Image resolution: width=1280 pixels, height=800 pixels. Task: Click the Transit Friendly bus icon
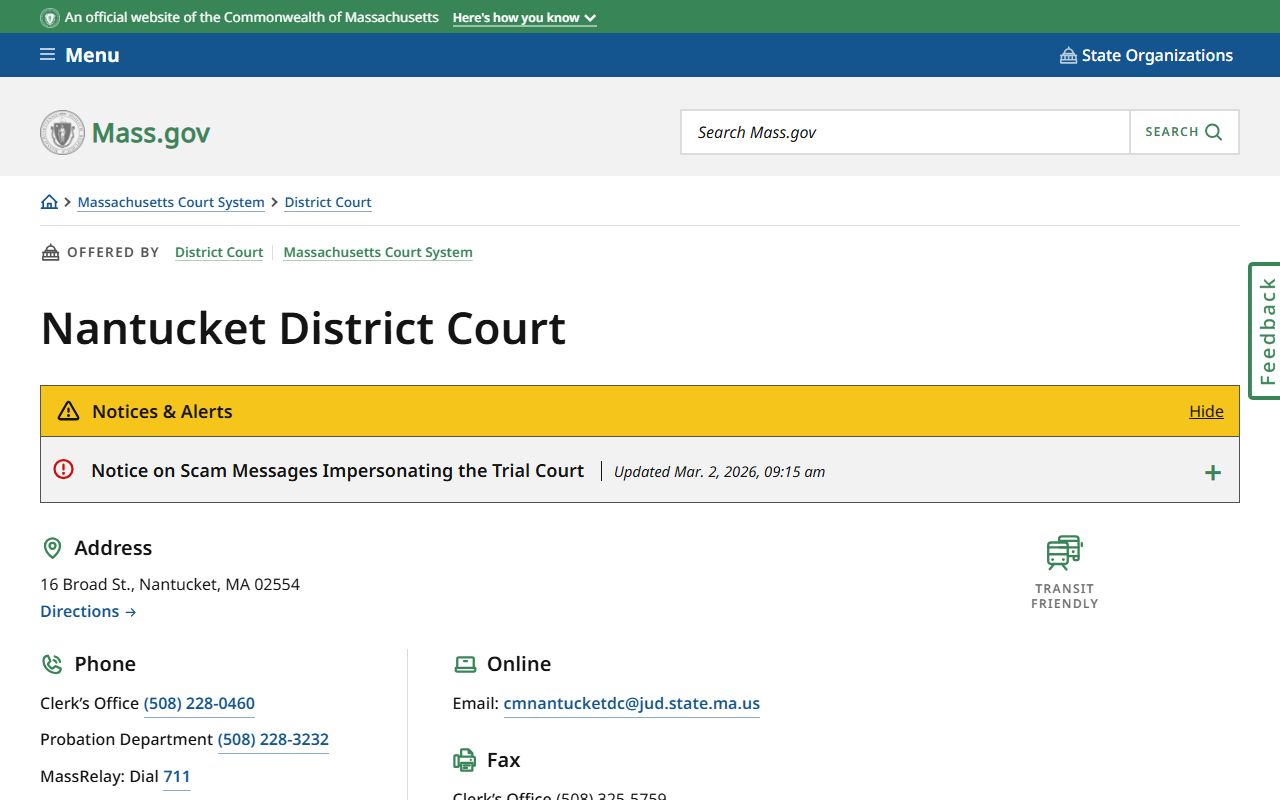click(1064, 553)
